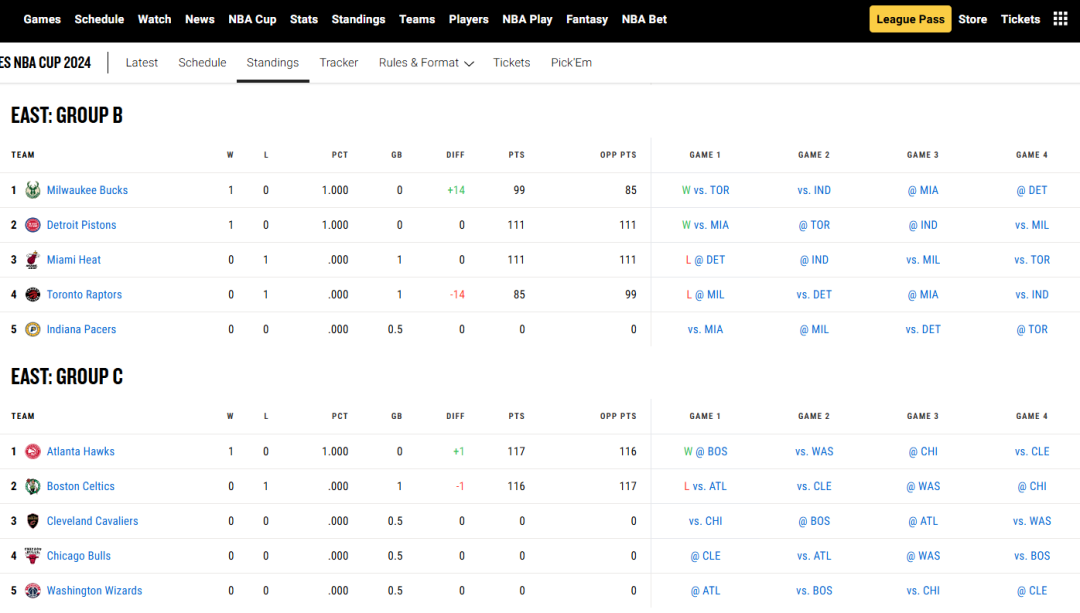1080x613 pixels.
Task: Open News in the top navigation
Action: pos(200,19)
